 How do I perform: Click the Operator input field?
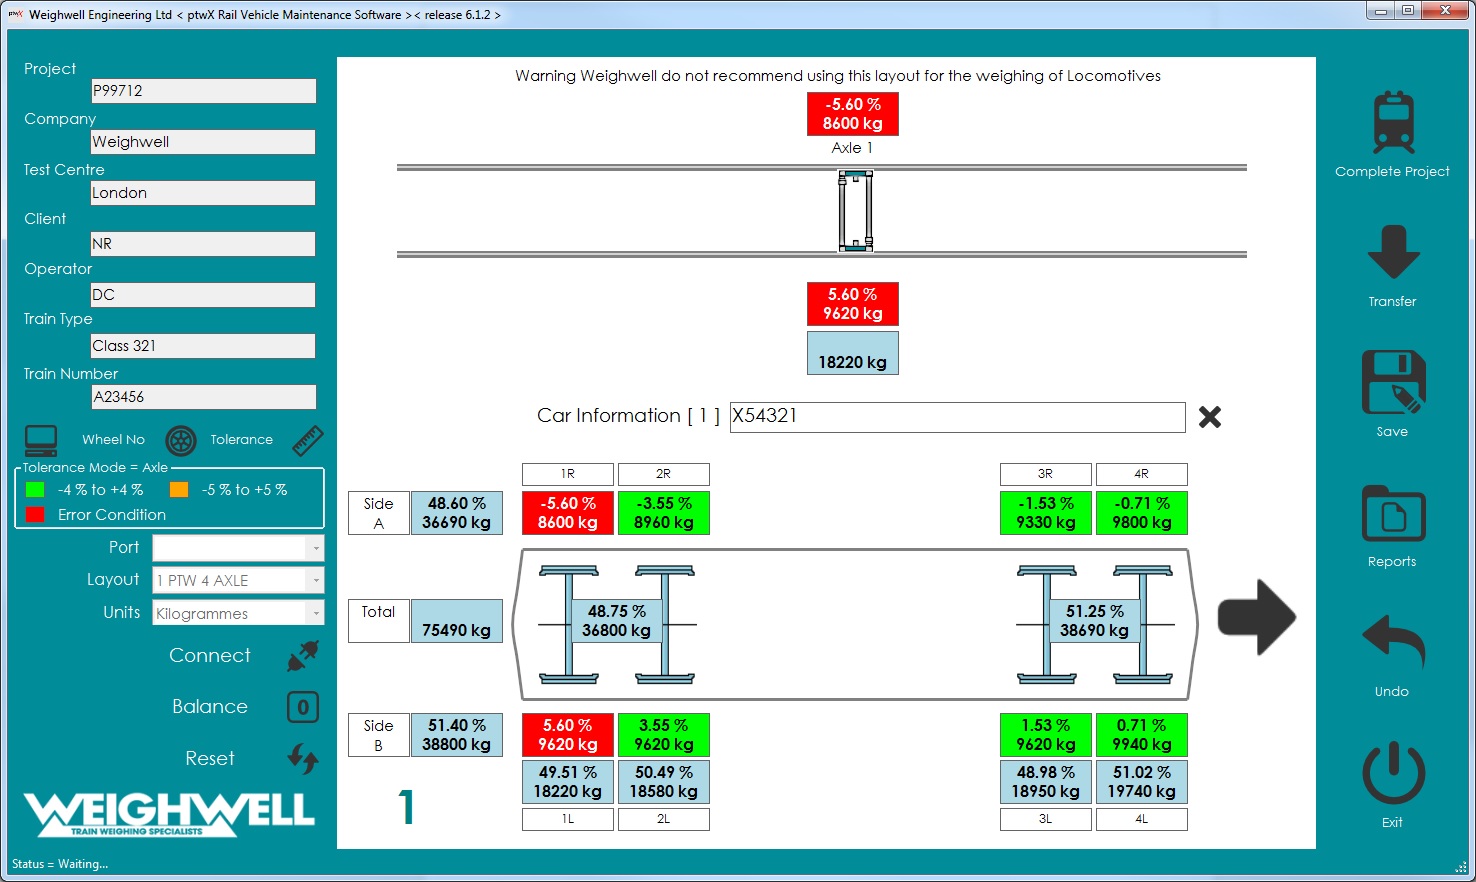(x=203, y=295)
